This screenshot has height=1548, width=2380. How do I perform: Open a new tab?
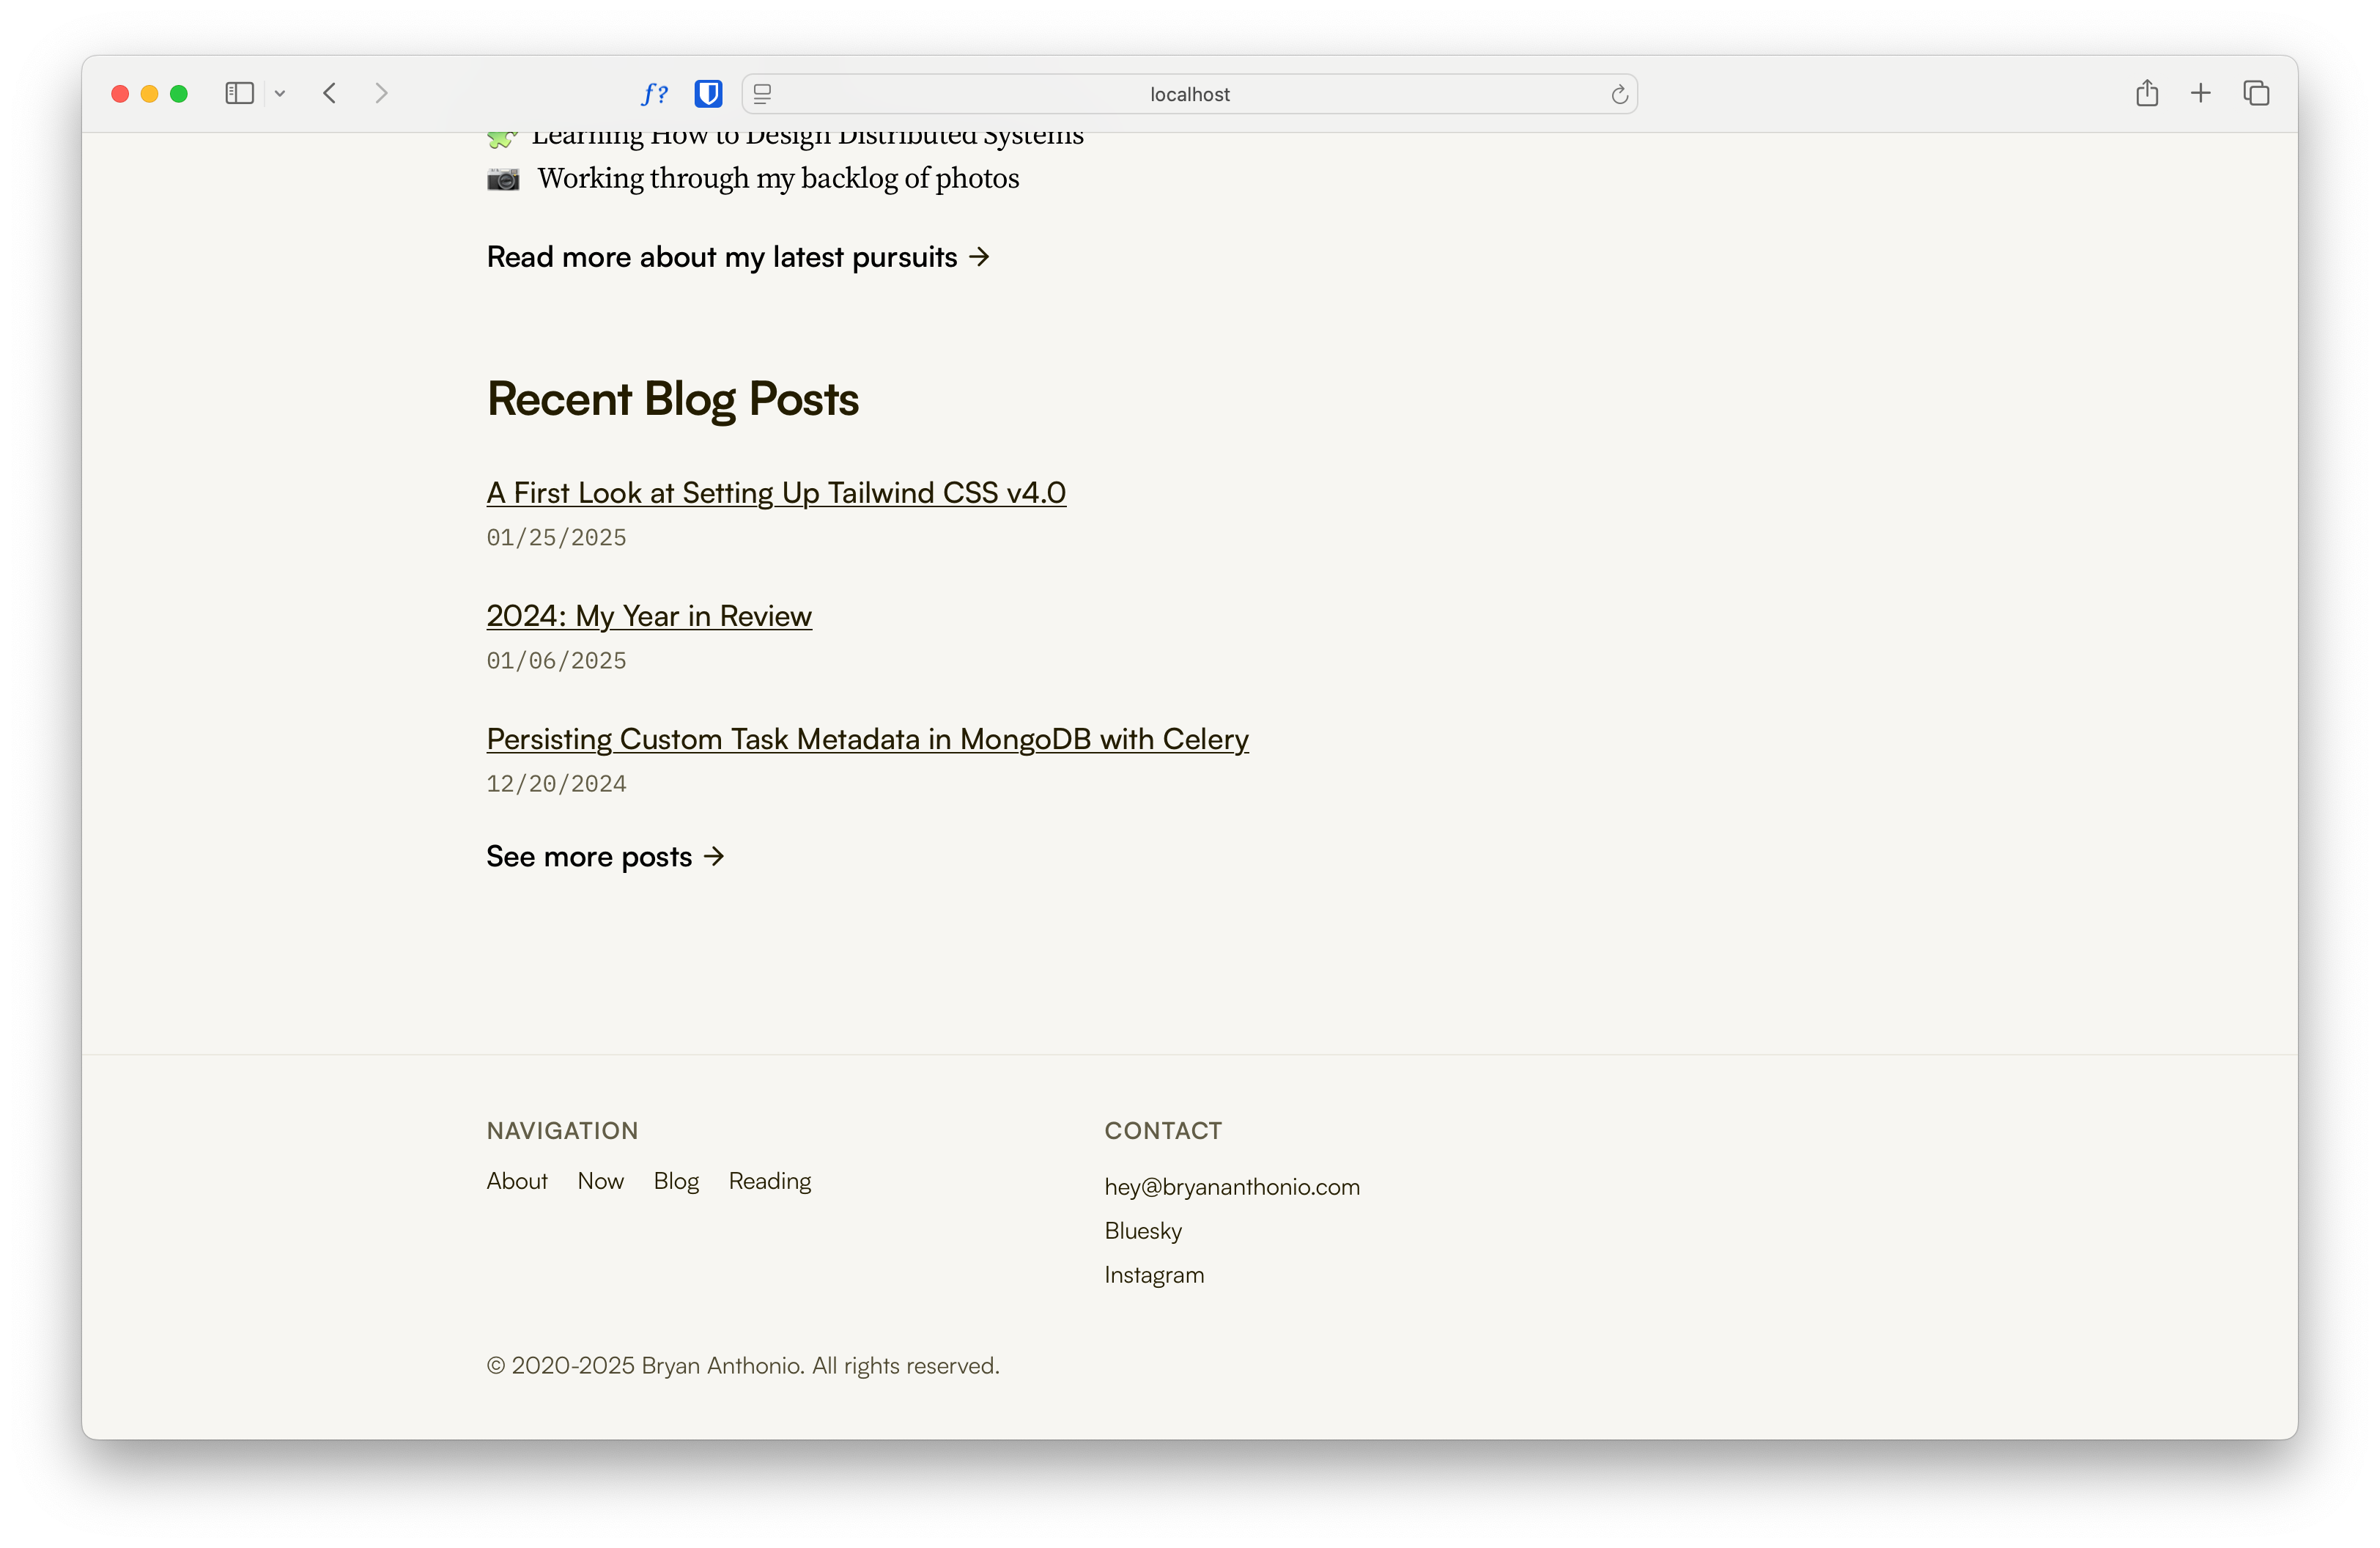click(2201, 93)
